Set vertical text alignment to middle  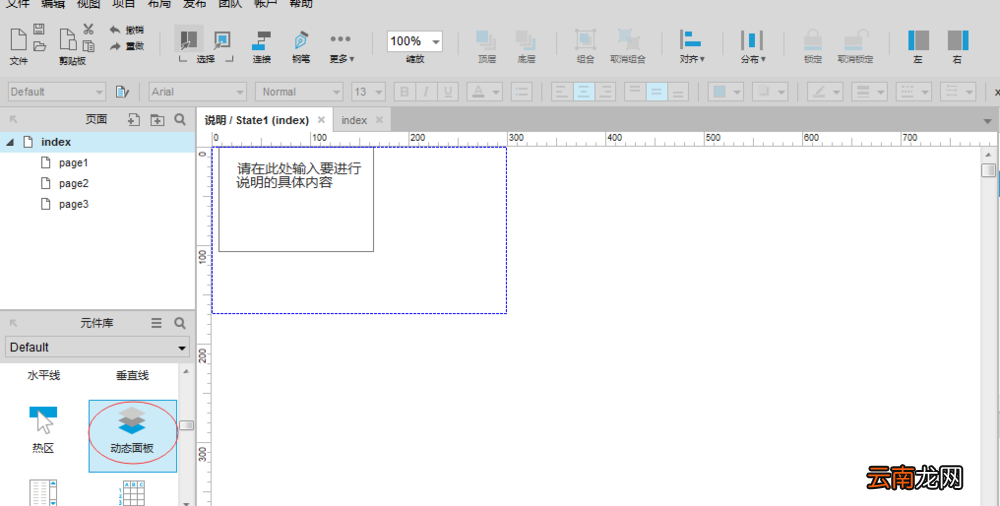pos(656,92)
